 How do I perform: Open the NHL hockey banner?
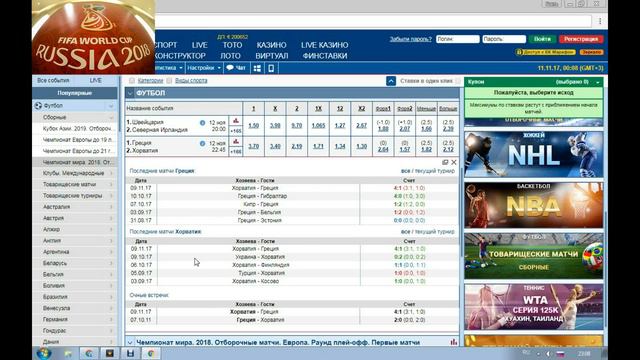click(x=533, y=154)
